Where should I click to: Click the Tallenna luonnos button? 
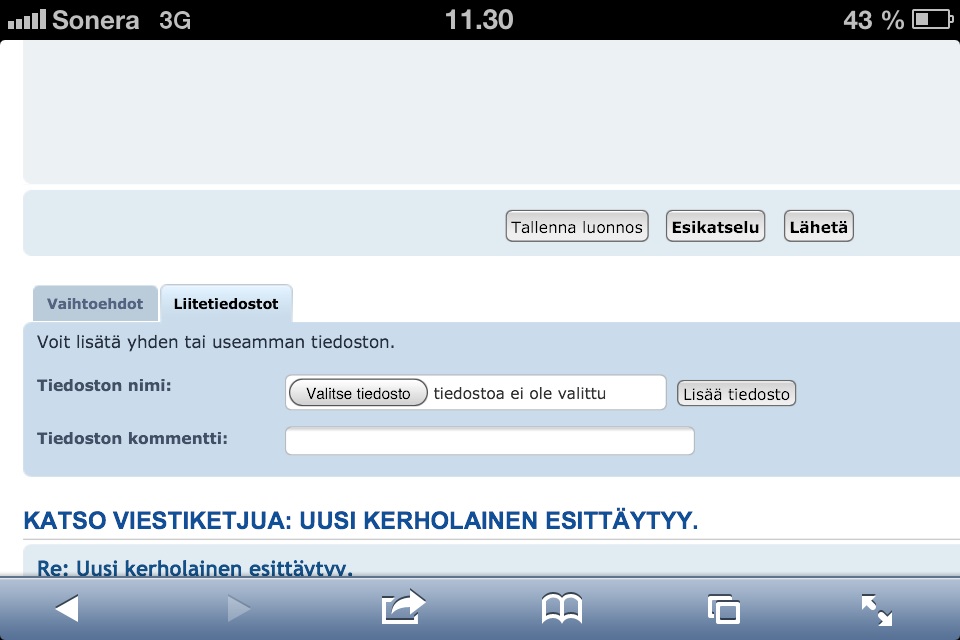(x=576, y=227)
